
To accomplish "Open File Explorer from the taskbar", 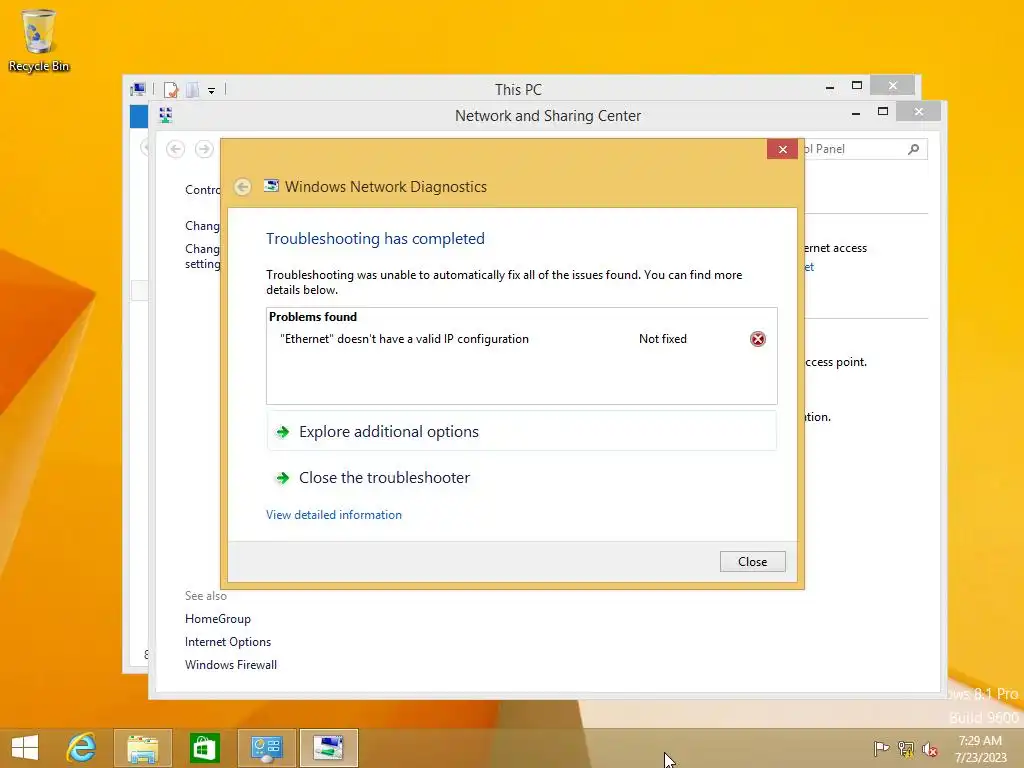I will [143, 748].
